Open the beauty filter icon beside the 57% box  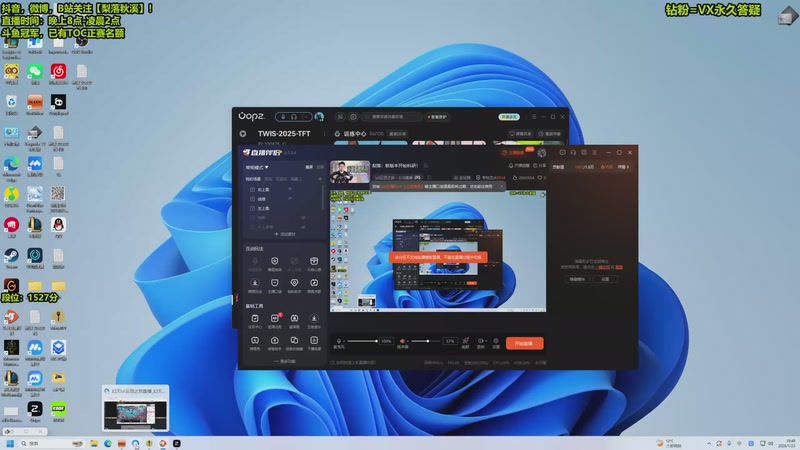465,341
